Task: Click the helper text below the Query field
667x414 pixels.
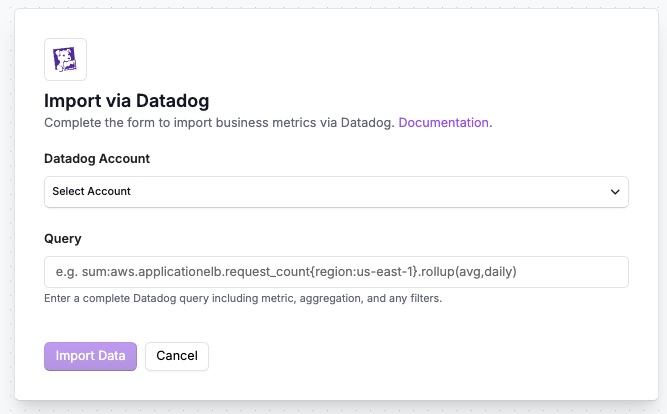Action: coord(243,298)
